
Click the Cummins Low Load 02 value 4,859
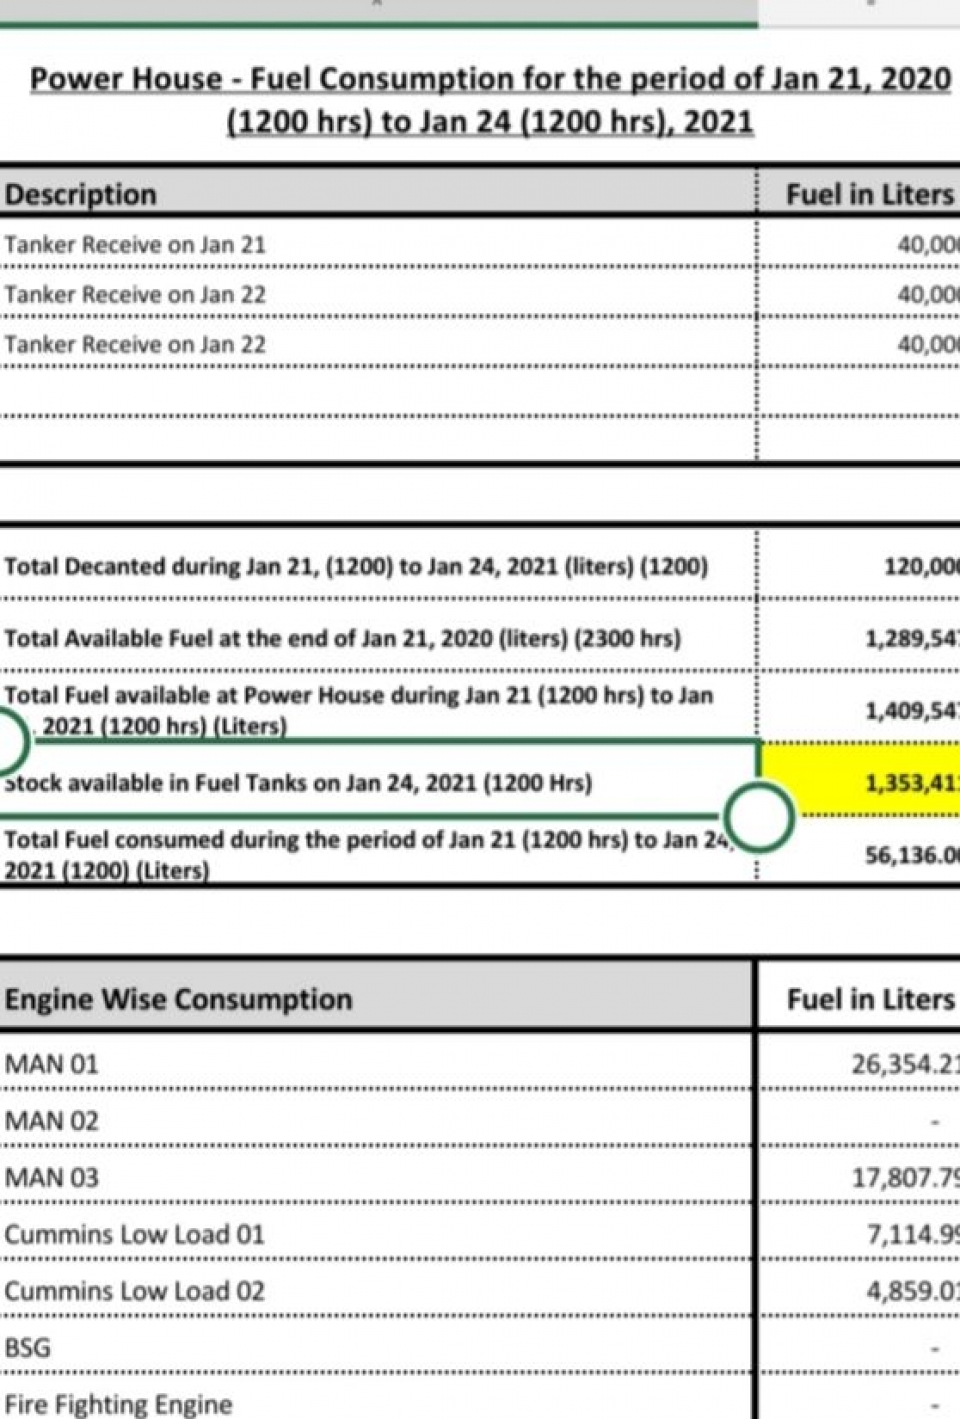coord(859,1290)
